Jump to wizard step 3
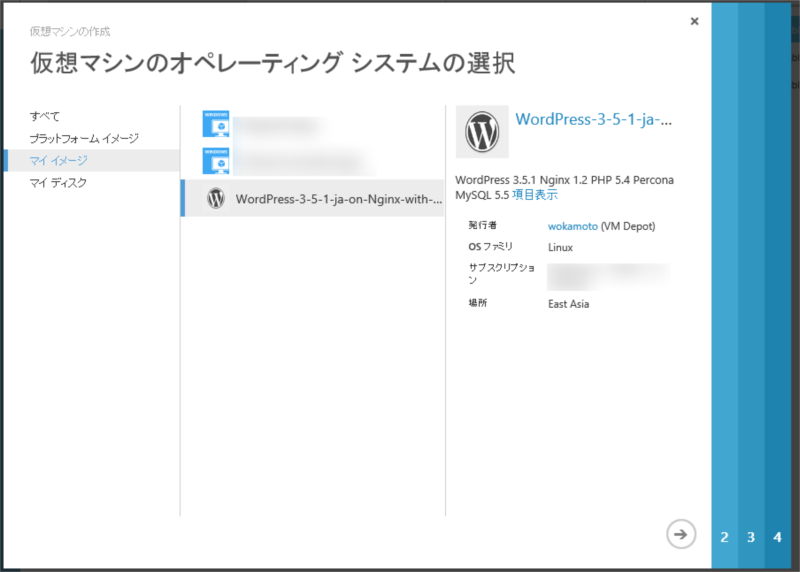 (751, 537)
